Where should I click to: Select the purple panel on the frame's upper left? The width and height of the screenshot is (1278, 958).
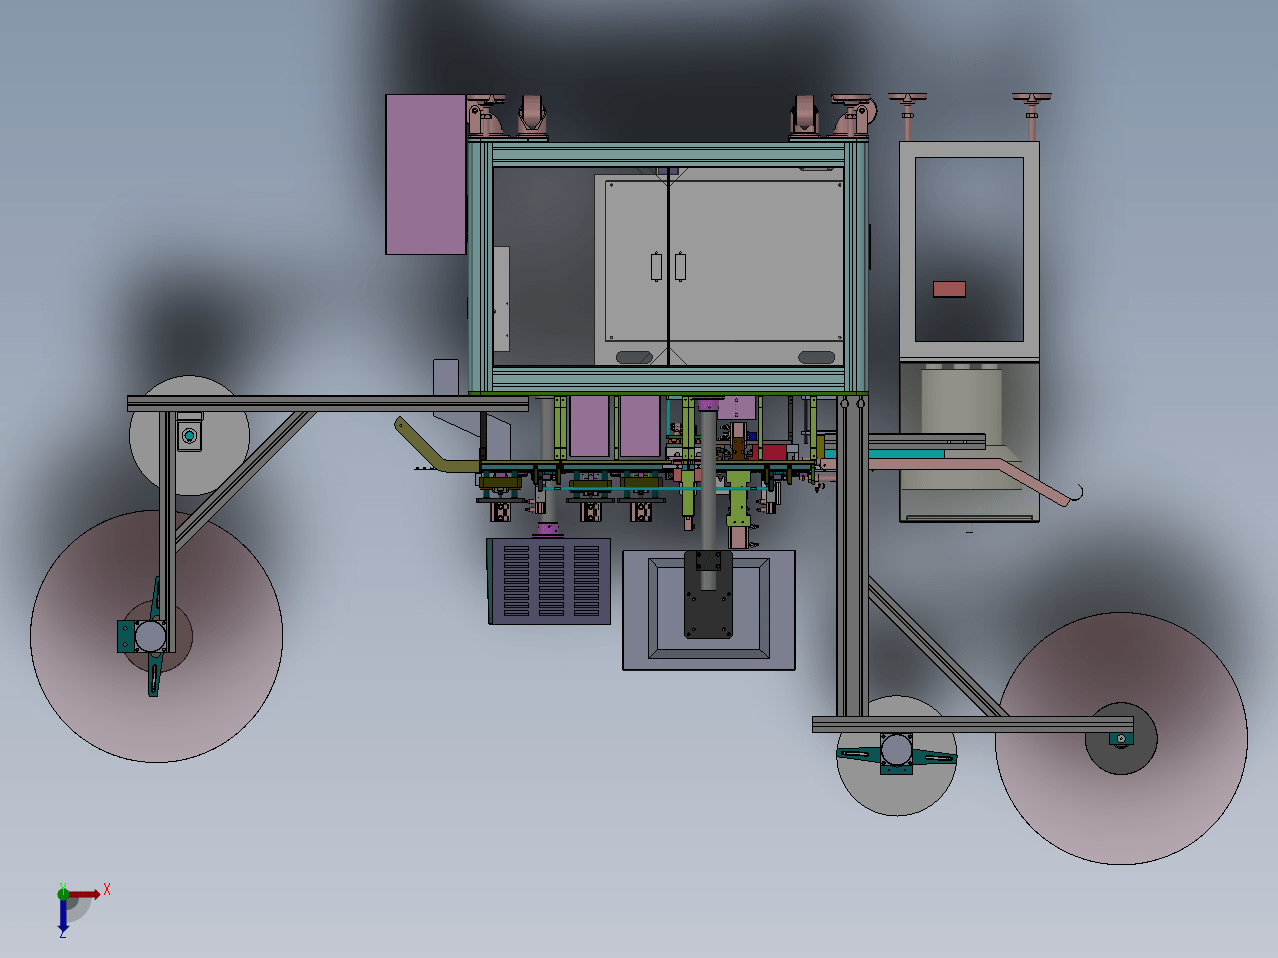[426, 175]
